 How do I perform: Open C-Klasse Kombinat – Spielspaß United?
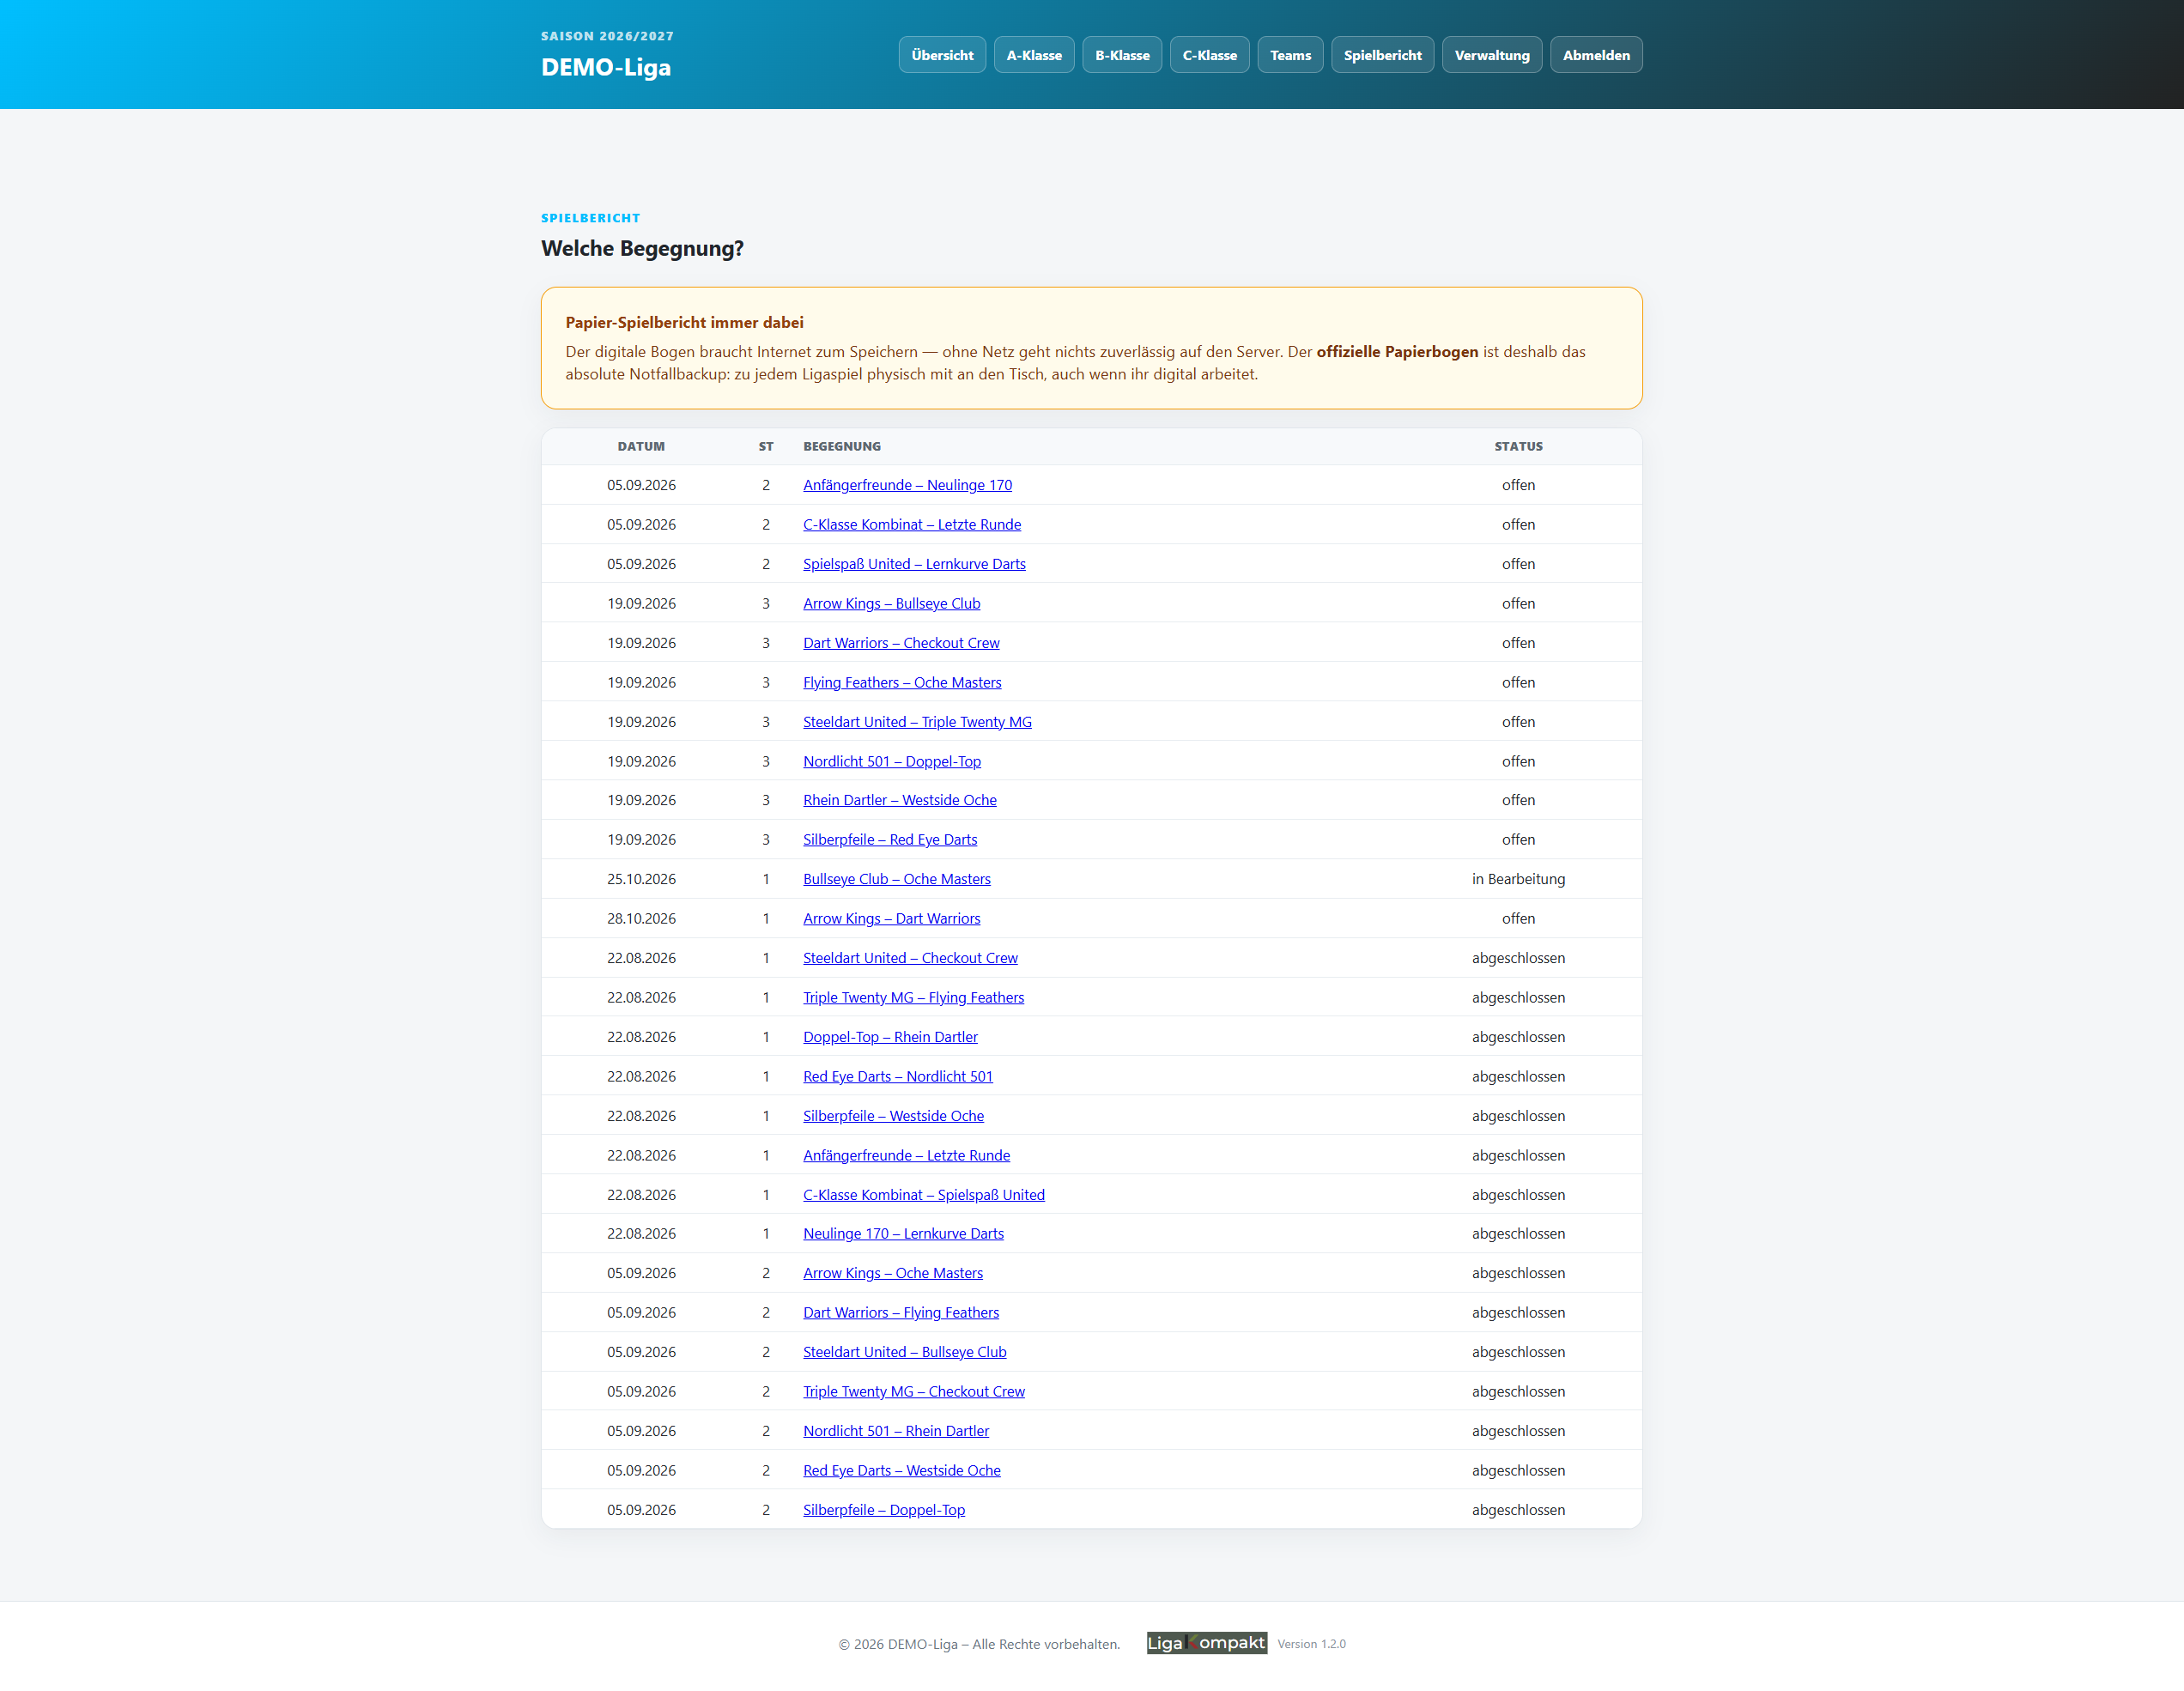tap(924, 1195)
